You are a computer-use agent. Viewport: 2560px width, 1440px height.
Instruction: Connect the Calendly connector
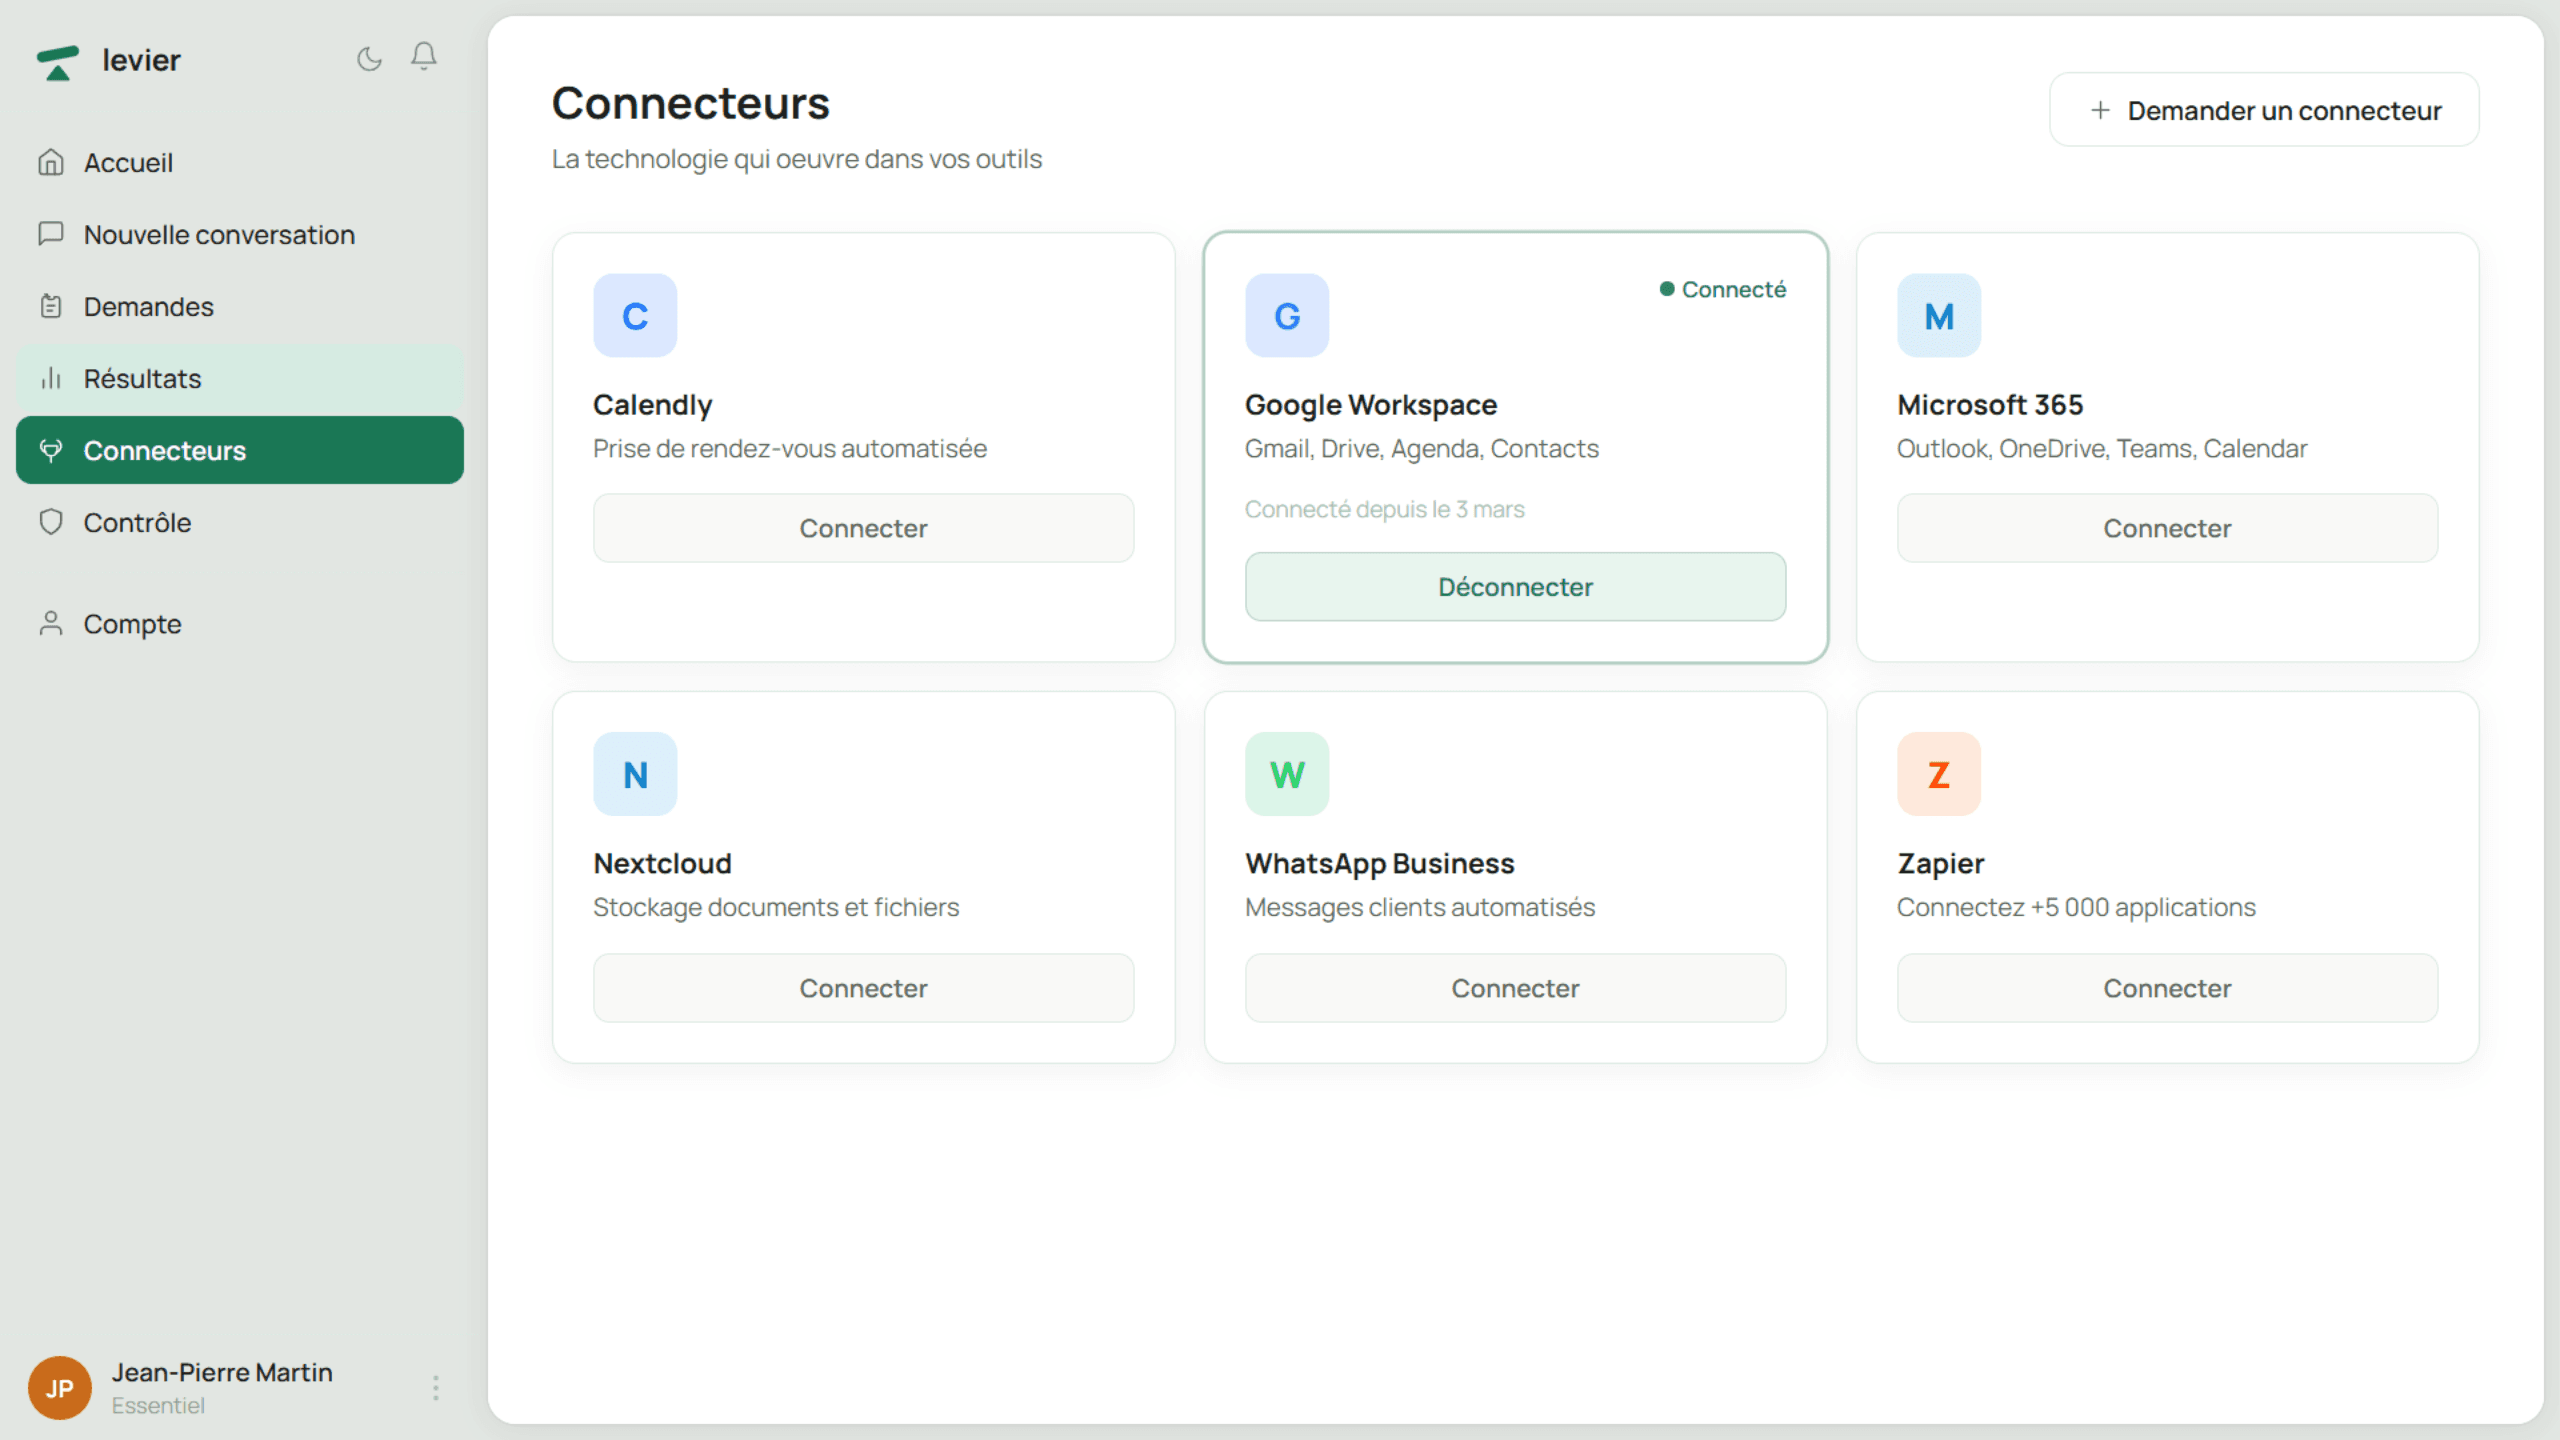click(x=864, y=528)
